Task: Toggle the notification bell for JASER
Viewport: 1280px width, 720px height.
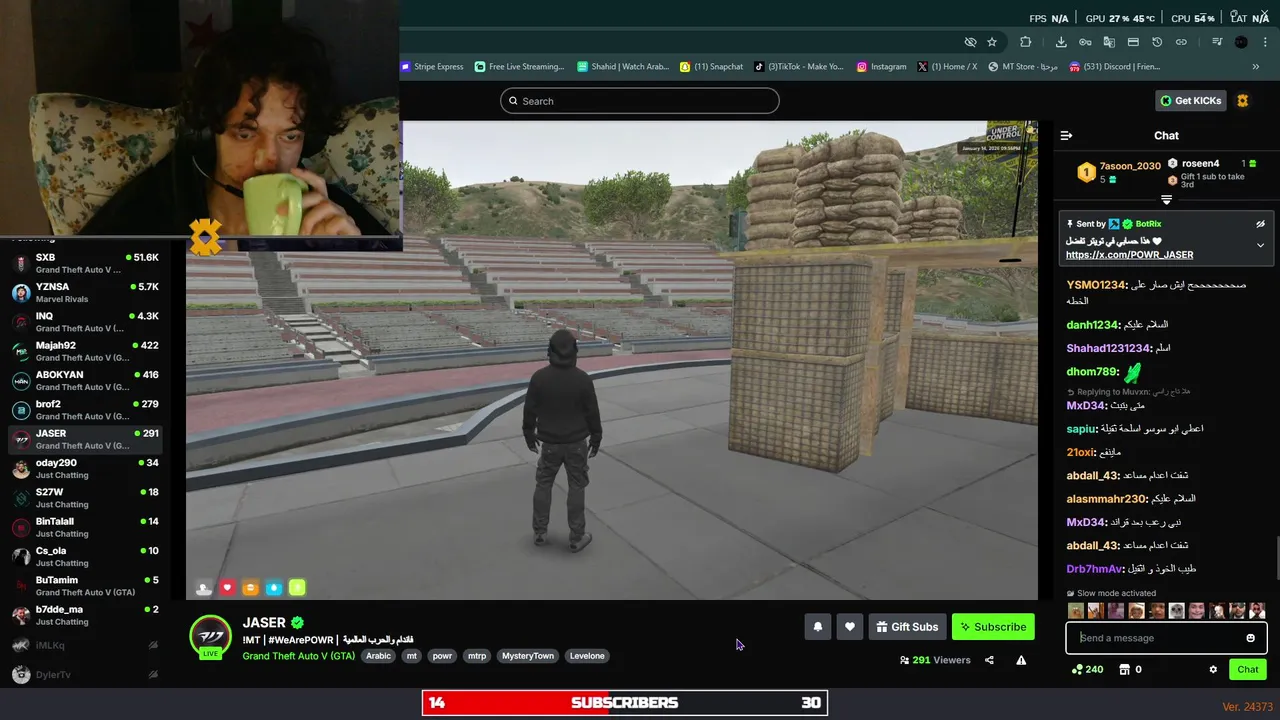Action: 817,627
